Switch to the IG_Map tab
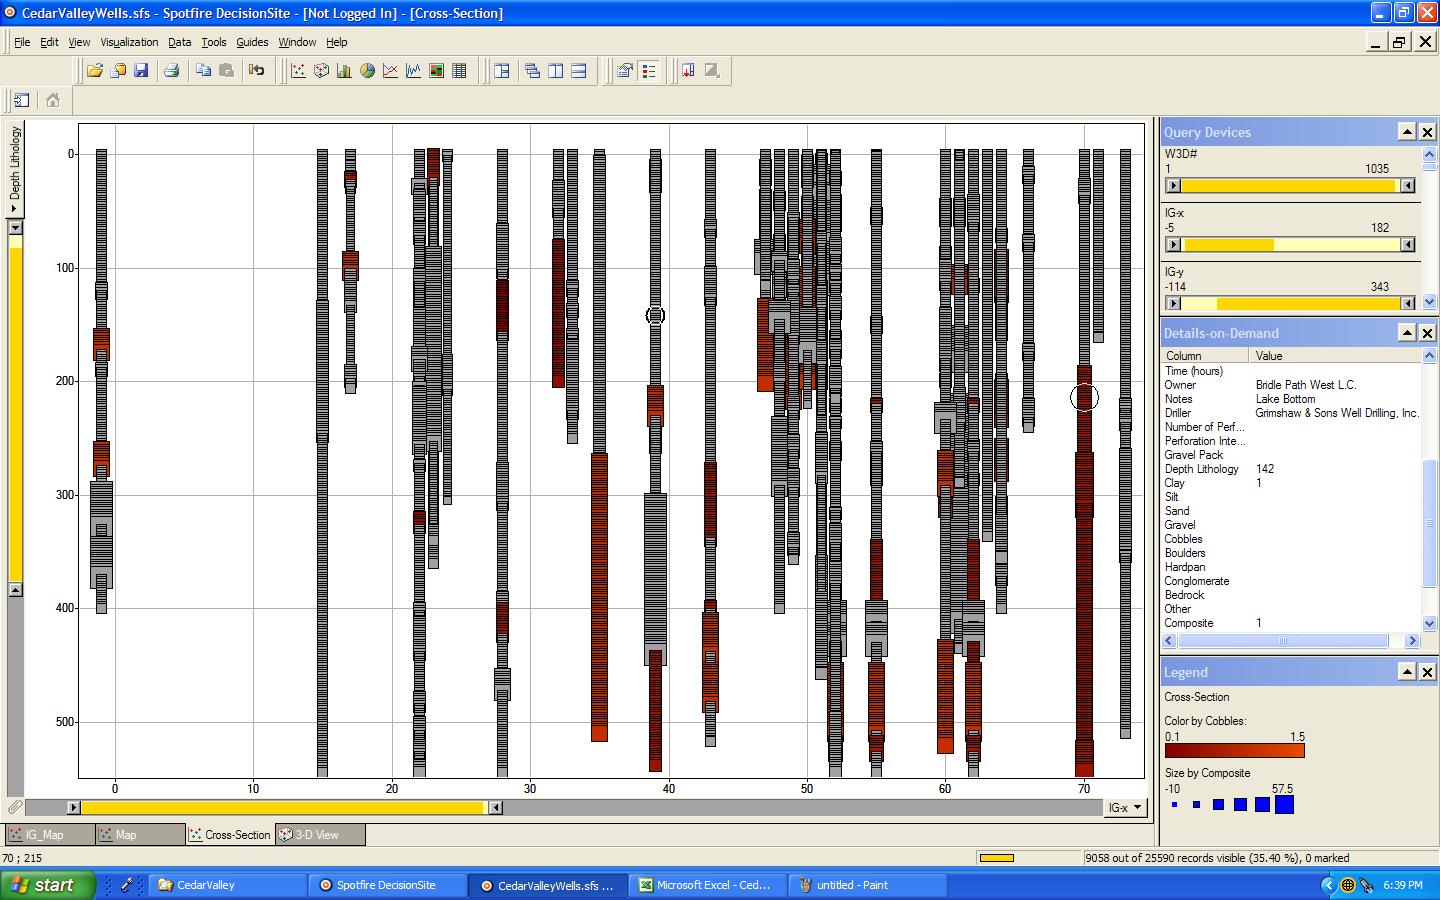The height and width of the screenshot is (900, 1440). 50,834
